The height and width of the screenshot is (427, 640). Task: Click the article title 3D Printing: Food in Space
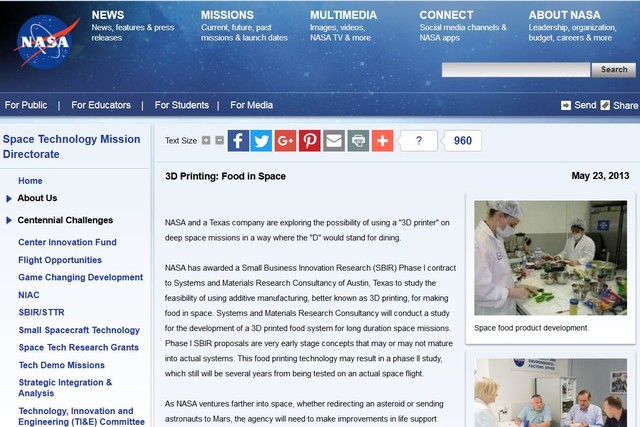225,176
